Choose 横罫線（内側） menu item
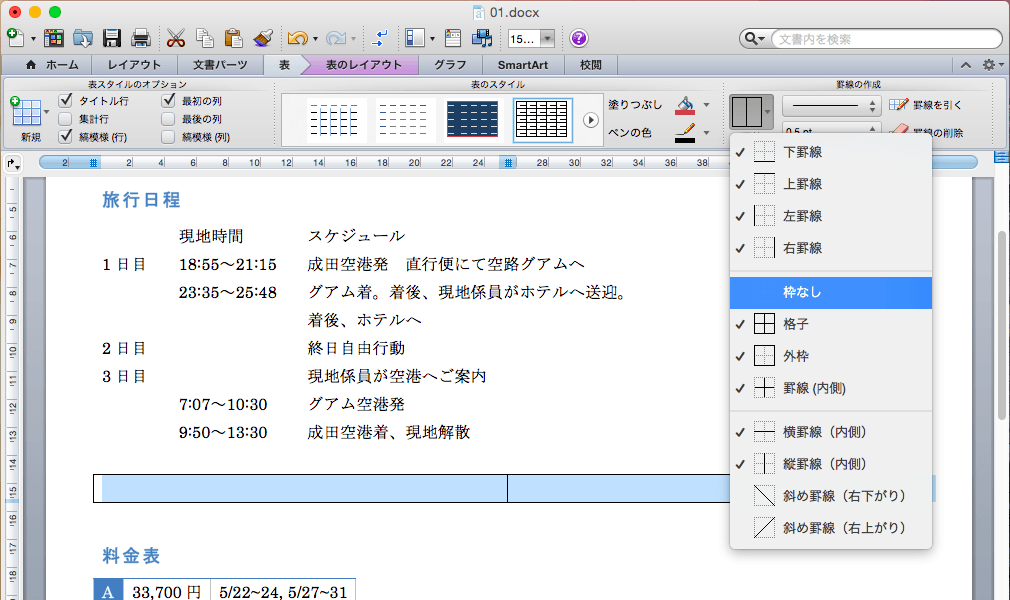The width and height of the screenshot is (1010, 600). [831, 432]
